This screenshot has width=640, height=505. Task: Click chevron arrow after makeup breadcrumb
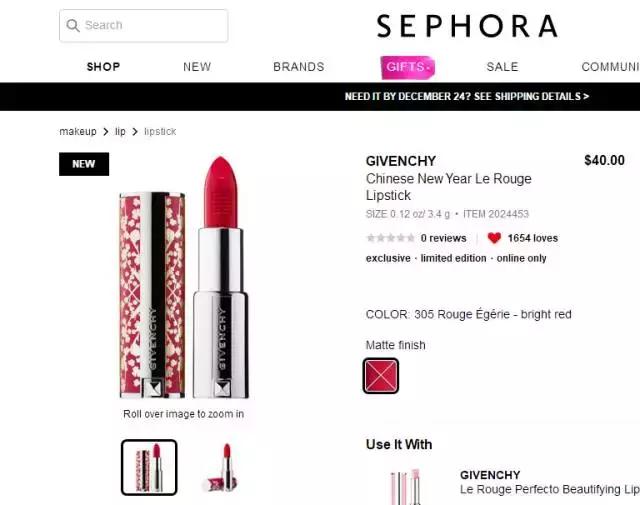pos(106,131)
